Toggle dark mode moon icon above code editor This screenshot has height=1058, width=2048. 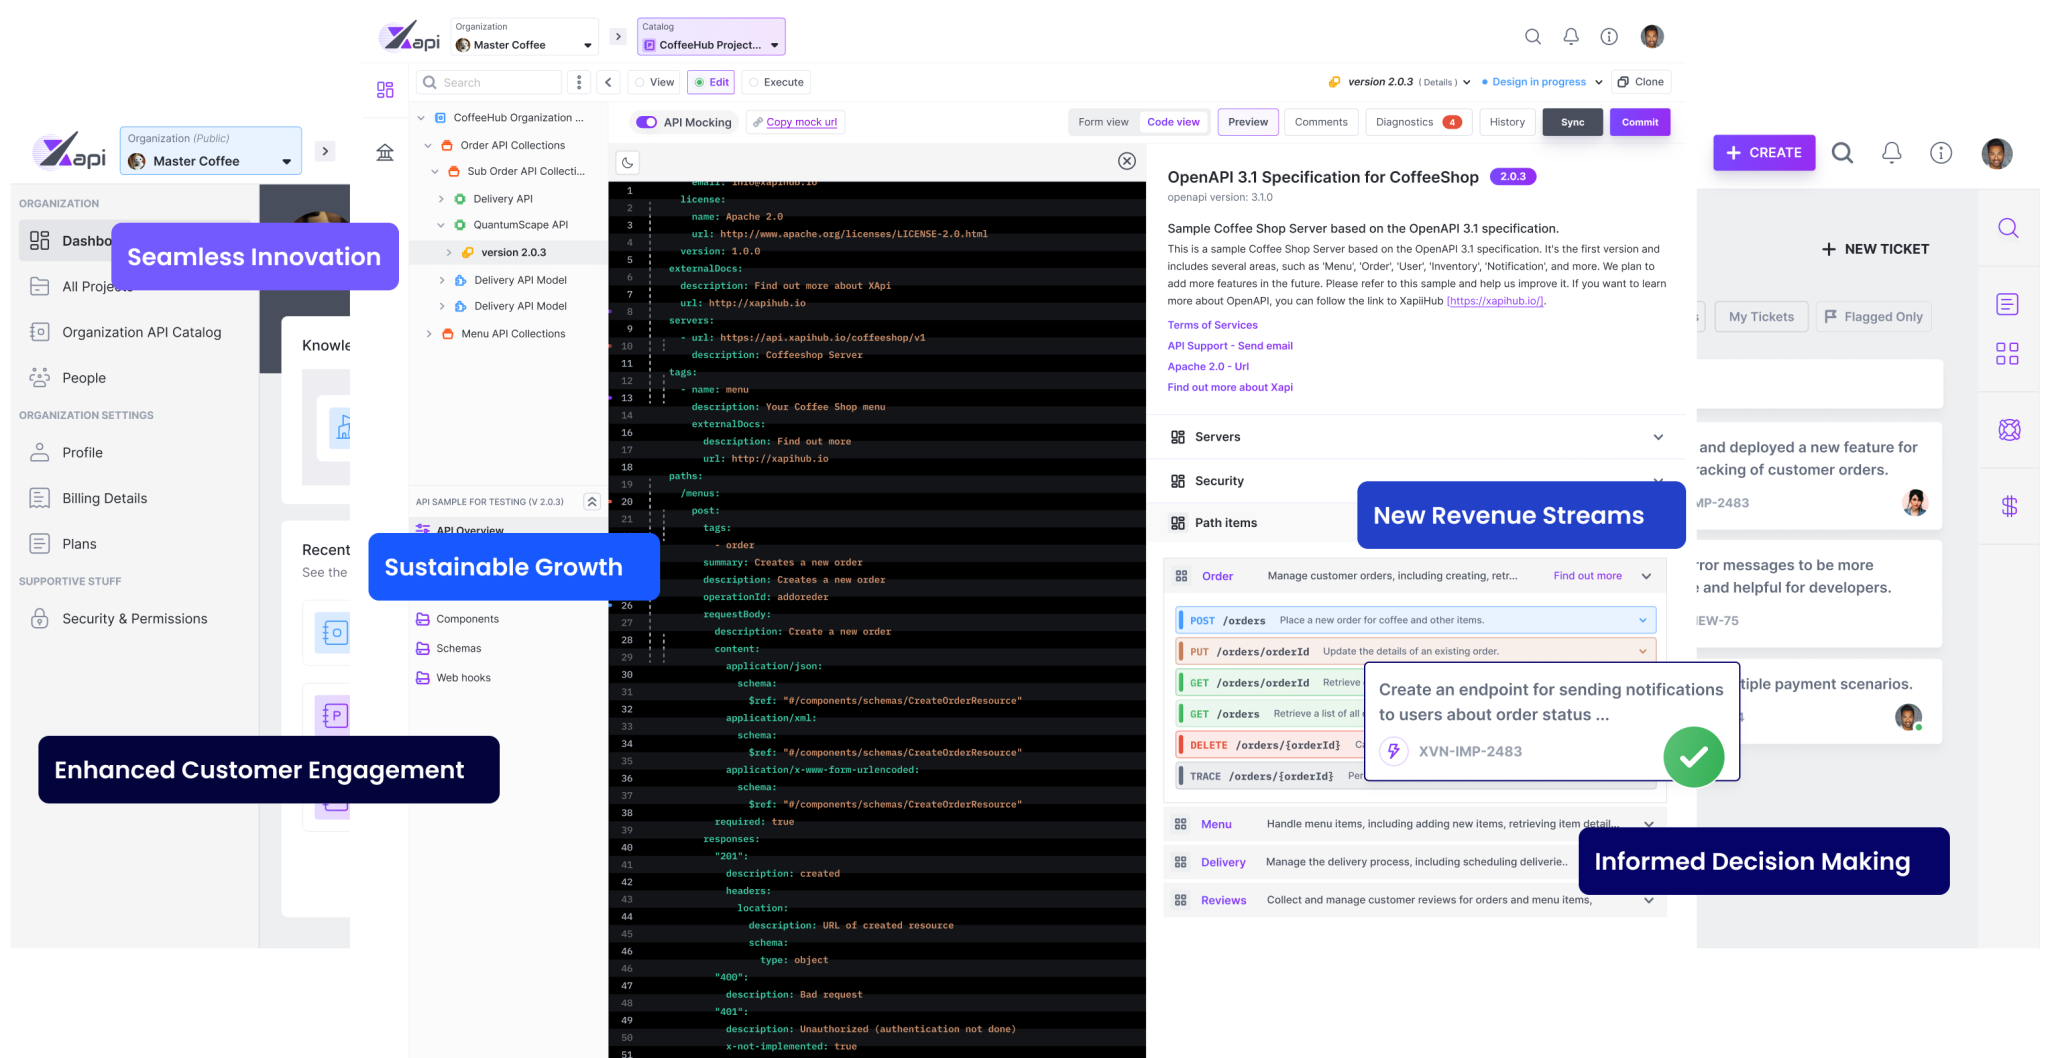[x=627, y=162]
